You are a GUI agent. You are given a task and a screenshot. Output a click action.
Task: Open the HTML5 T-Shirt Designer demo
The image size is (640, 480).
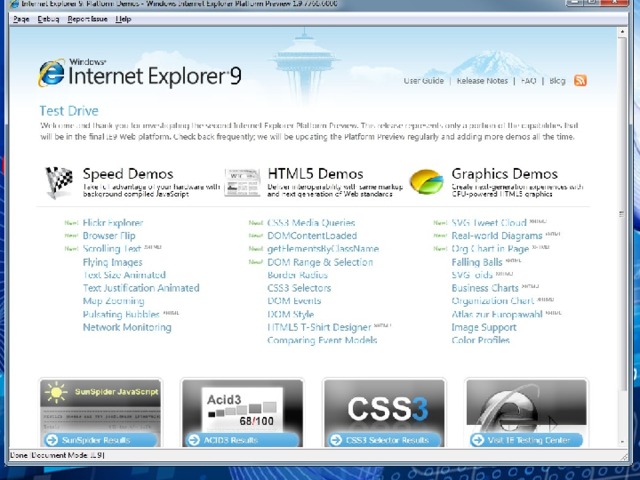[x=319, y=327]
